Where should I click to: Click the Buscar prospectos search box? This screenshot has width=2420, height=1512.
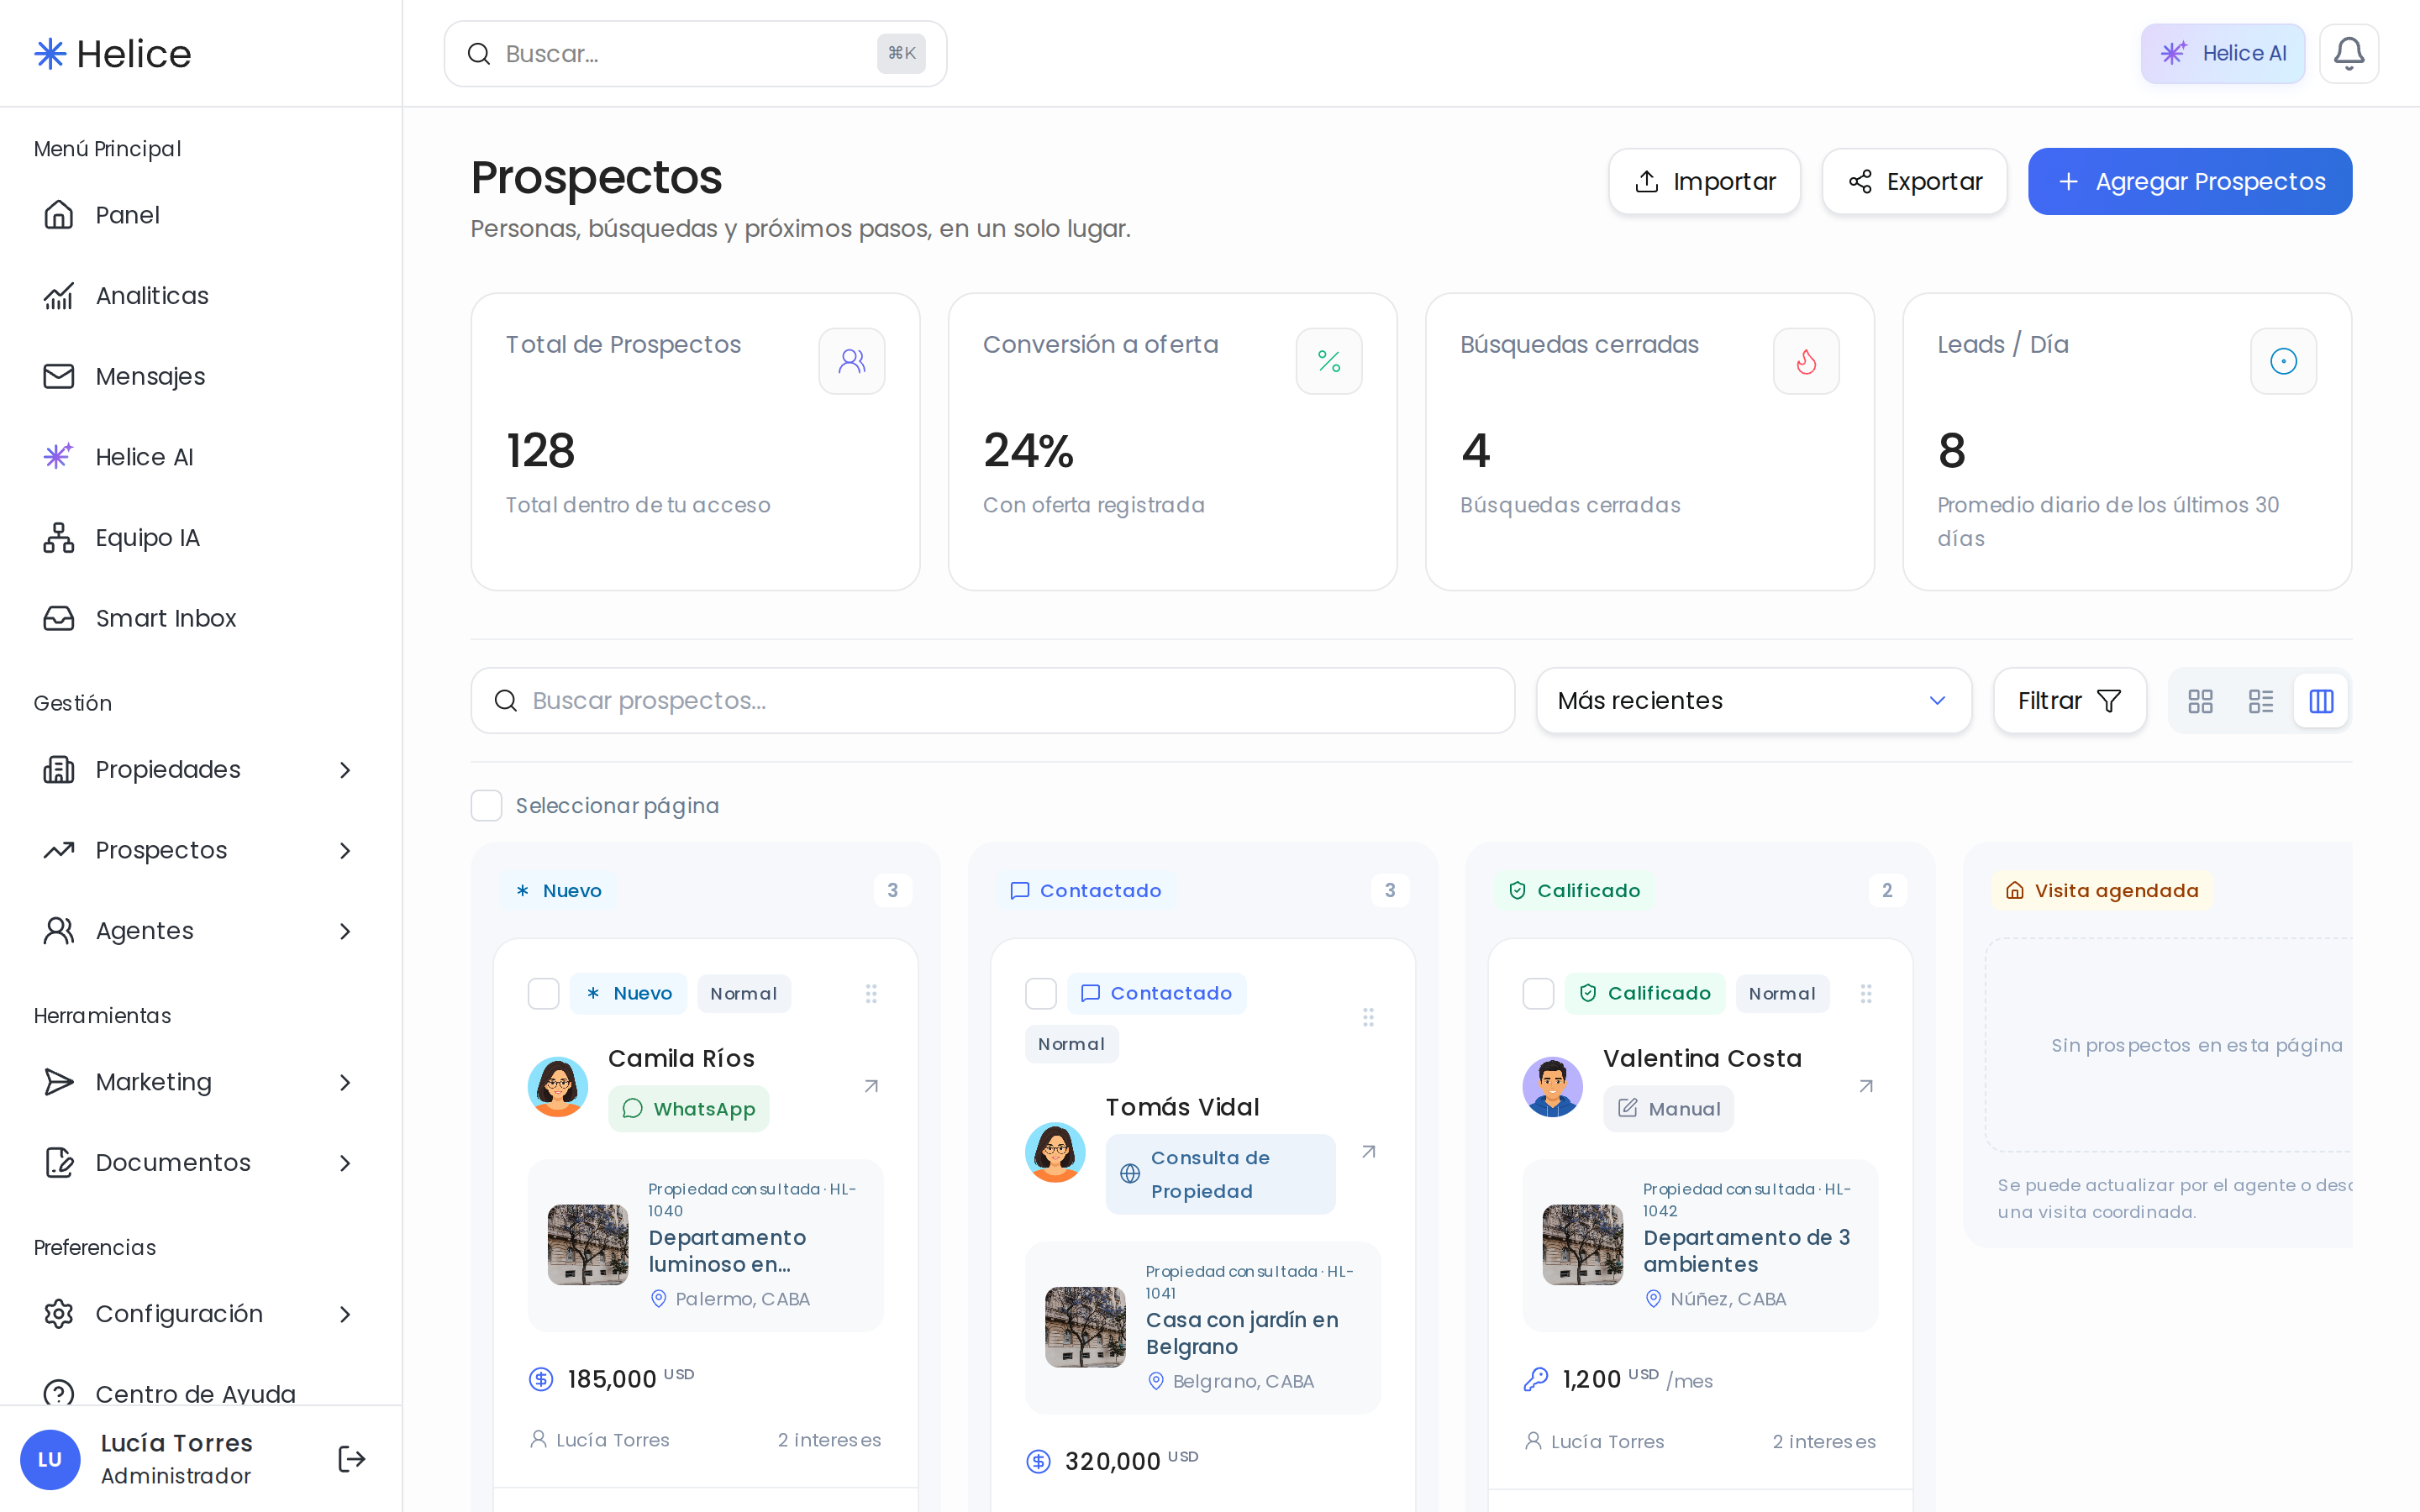coord(992,701)
